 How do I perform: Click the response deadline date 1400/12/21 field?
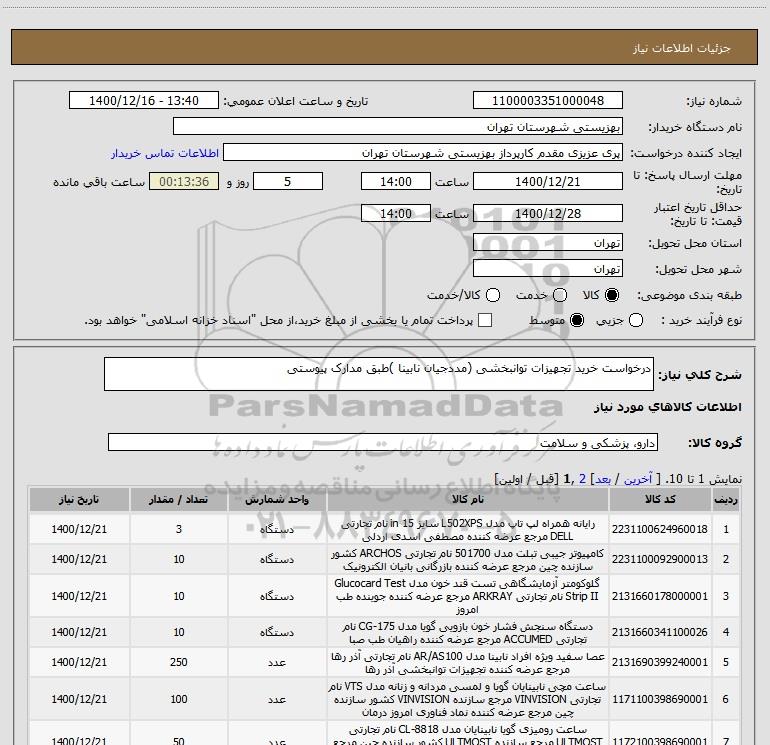point(548,181)
